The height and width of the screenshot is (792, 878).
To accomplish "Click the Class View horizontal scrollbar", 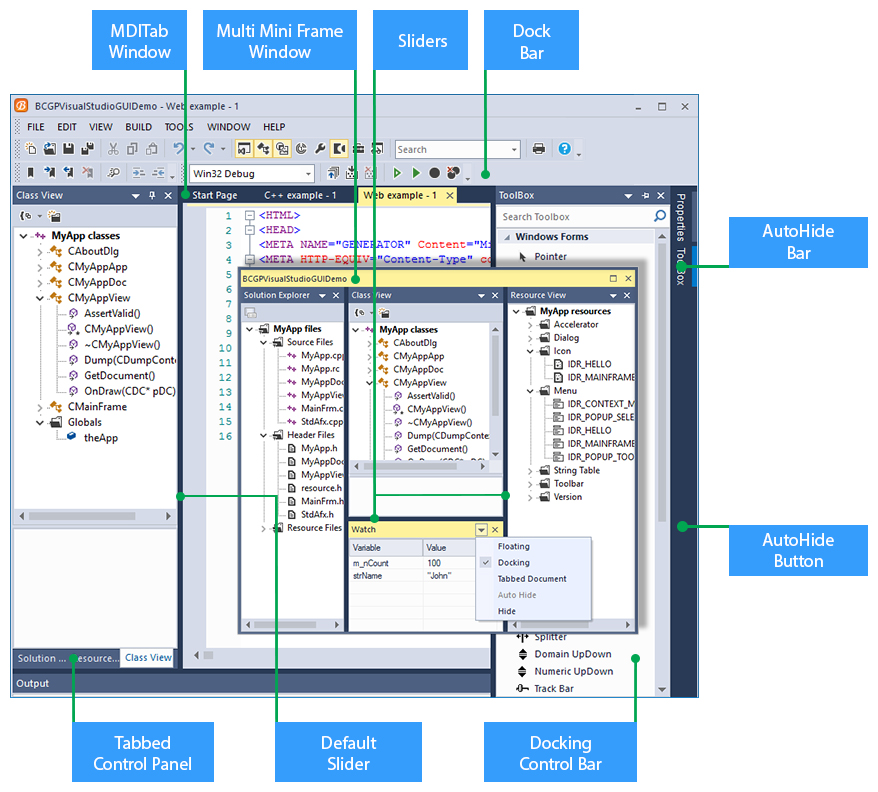I will 95,516.
